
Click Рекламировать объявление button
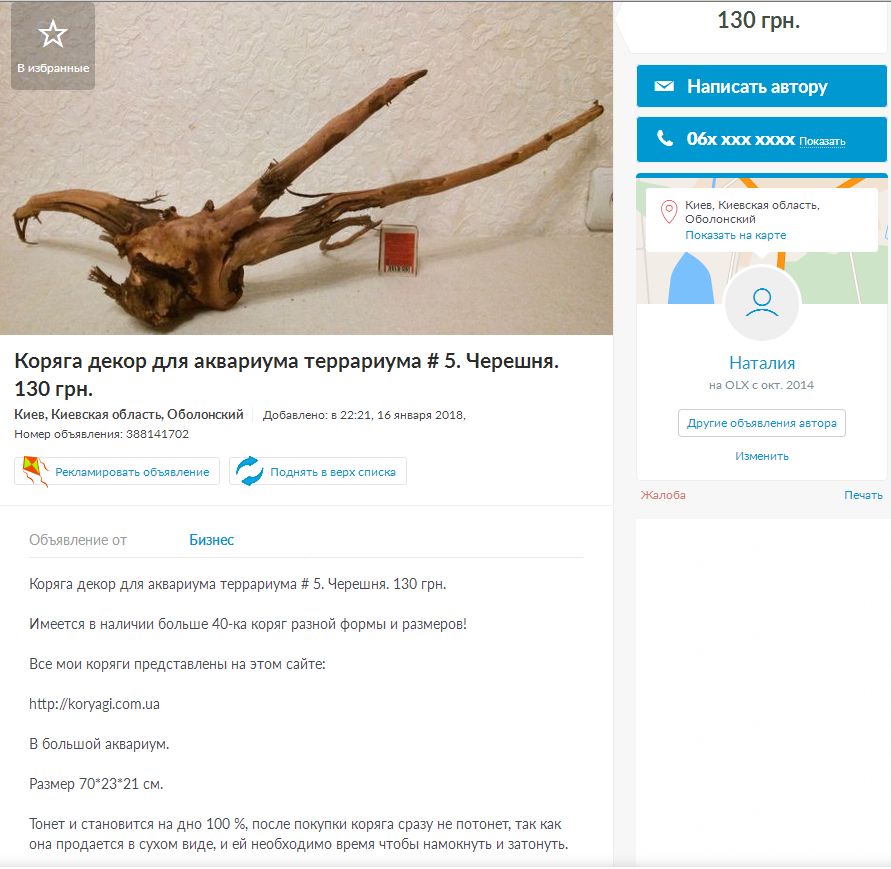pyautogui.click(x=116, y=471)
